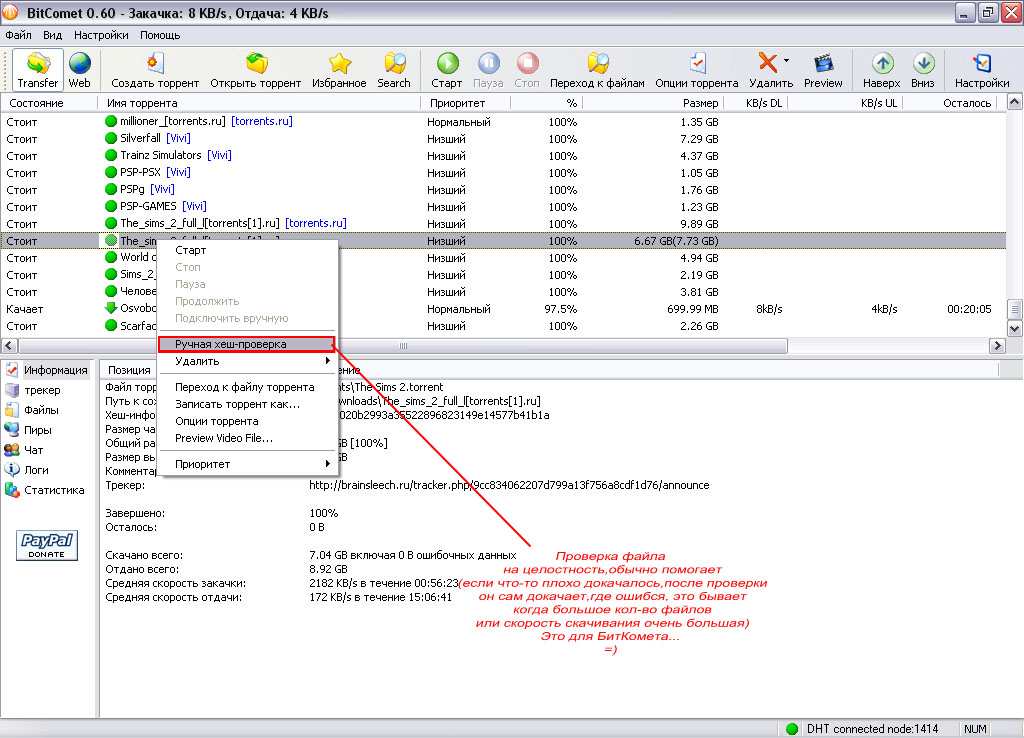Open the Вид menu
The width and height of the screenshot is (1024, 738).
pyautogui.click(x=52, y=35)
